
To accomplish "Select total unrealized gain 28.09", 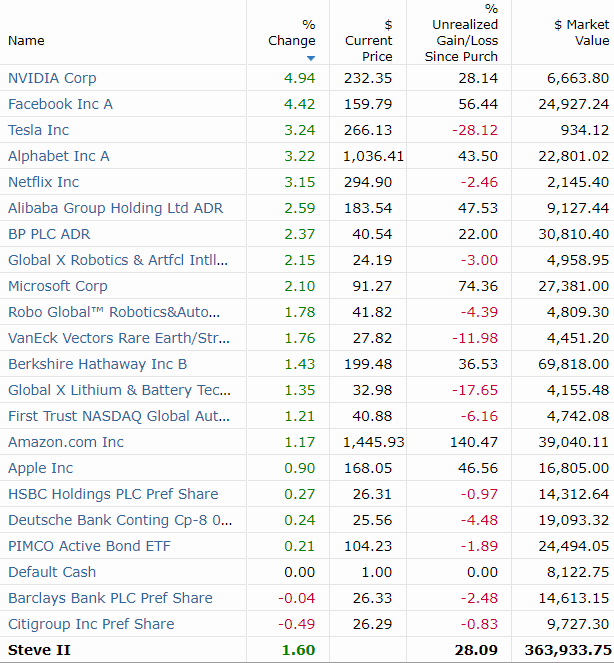I will [477, 650].
